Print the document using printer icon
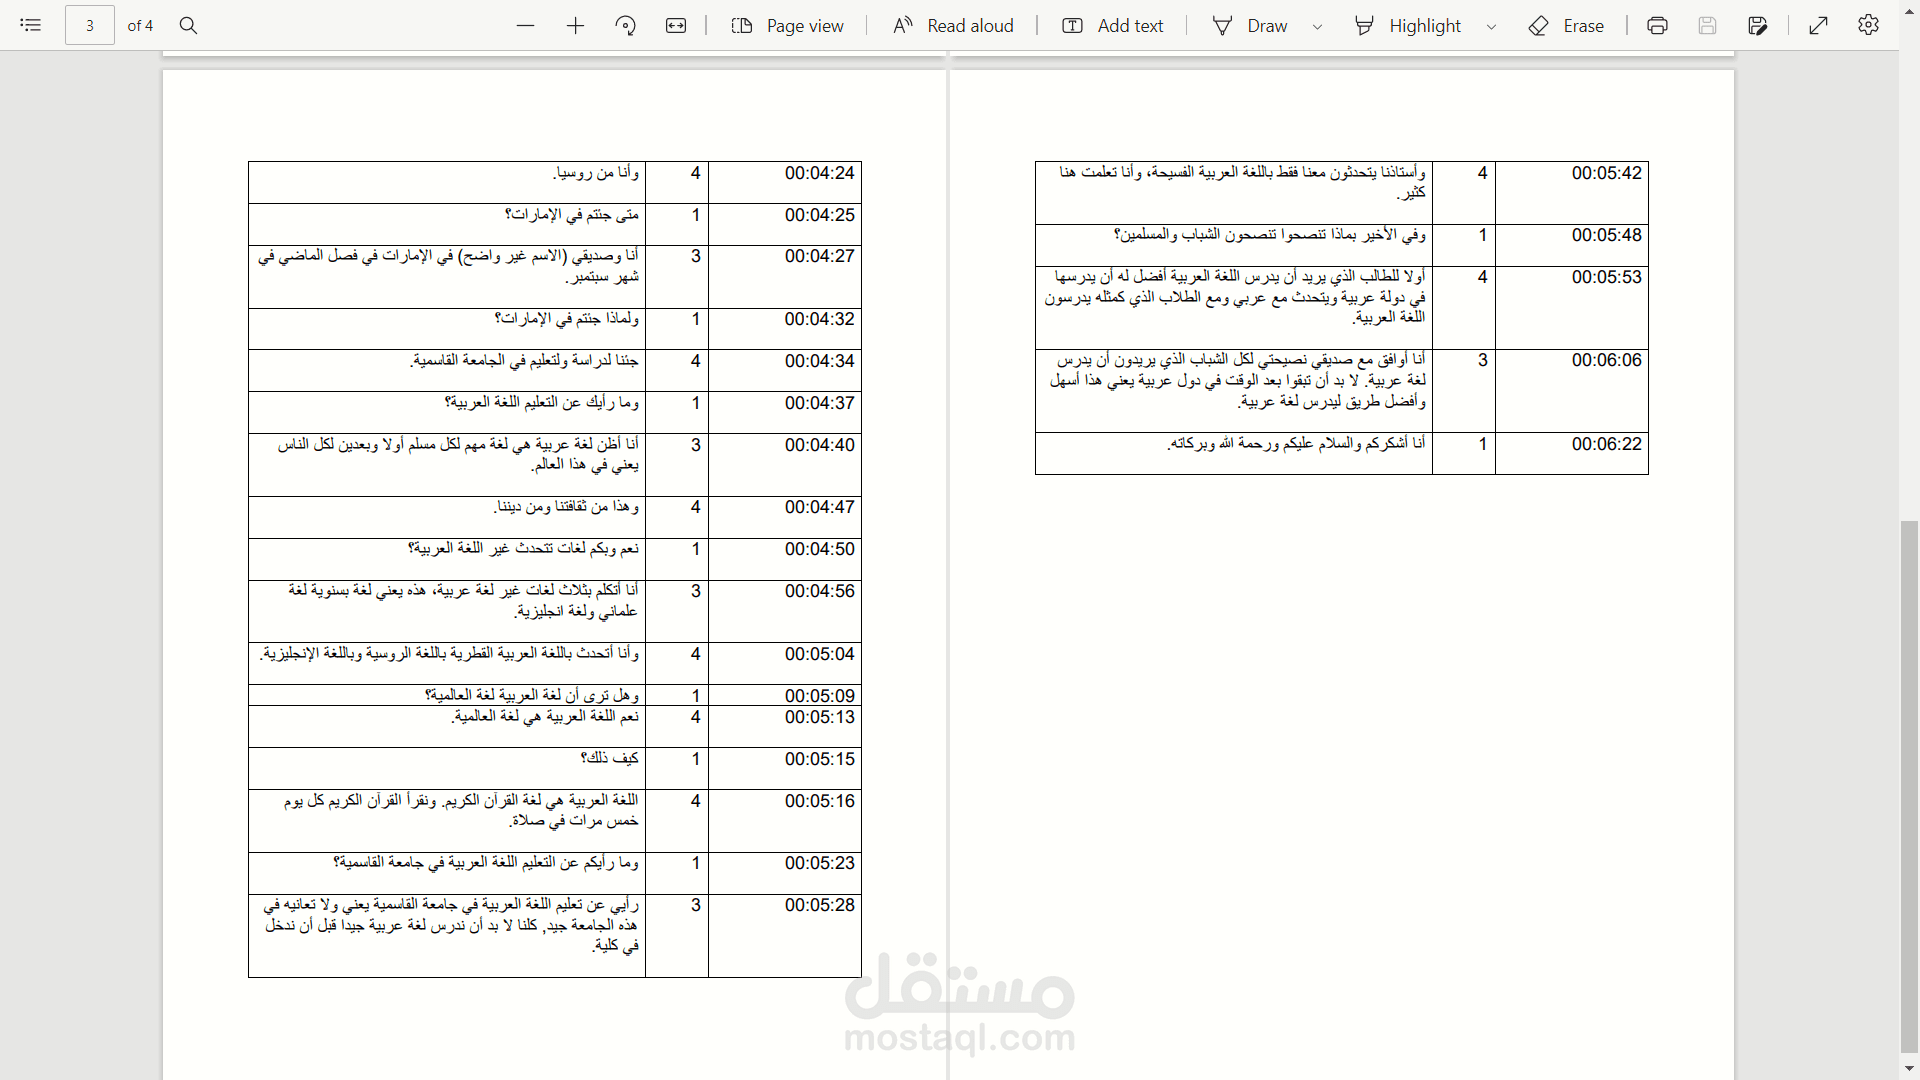The image size is (1920, 1080). (1657, 26)
